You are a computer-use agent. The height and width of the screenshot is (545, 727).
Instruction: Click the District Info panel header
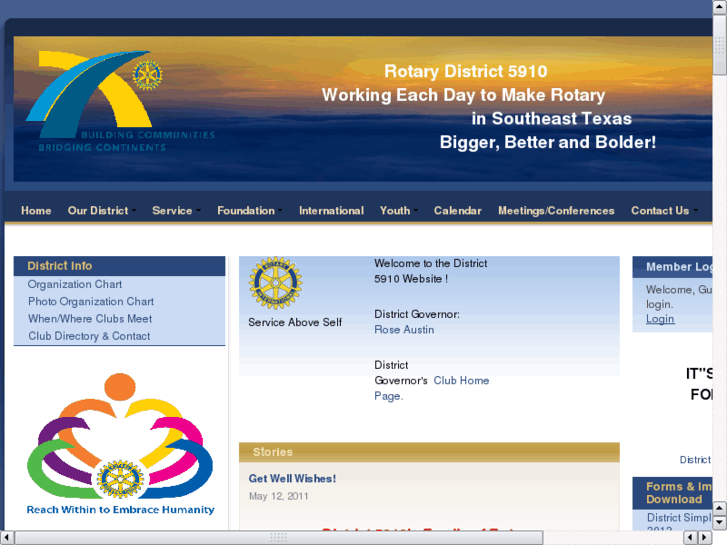click(120, 266)
